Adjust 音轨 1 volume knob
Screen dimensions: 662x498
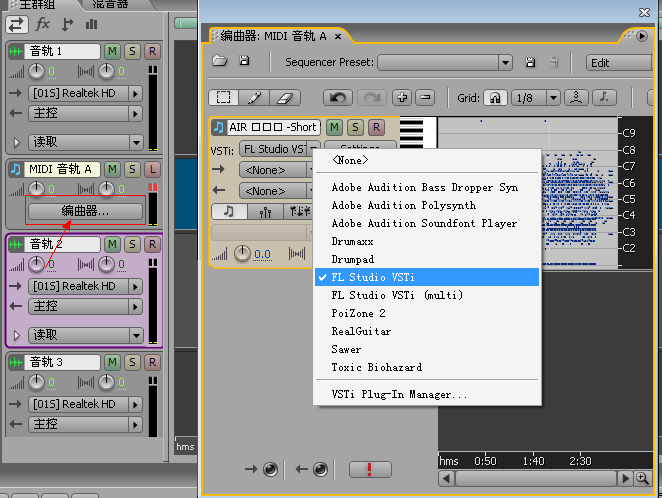click(x=36, y=71)
